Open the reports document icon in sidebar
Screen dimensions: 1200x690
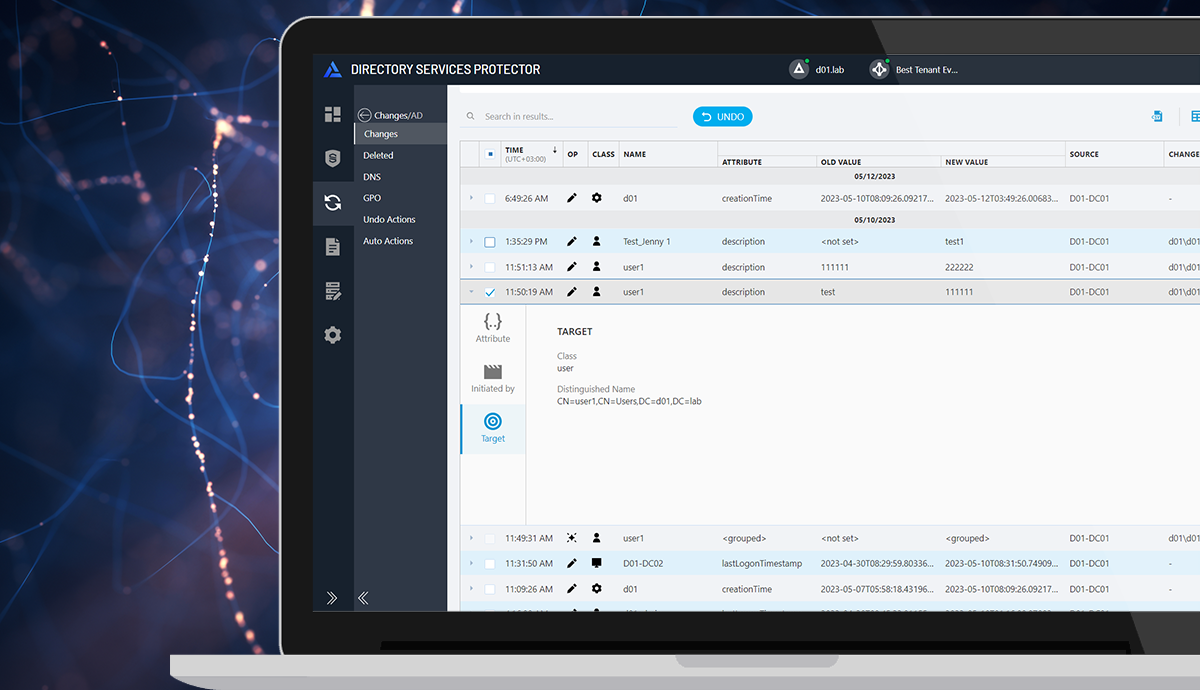tap(333, 247)
